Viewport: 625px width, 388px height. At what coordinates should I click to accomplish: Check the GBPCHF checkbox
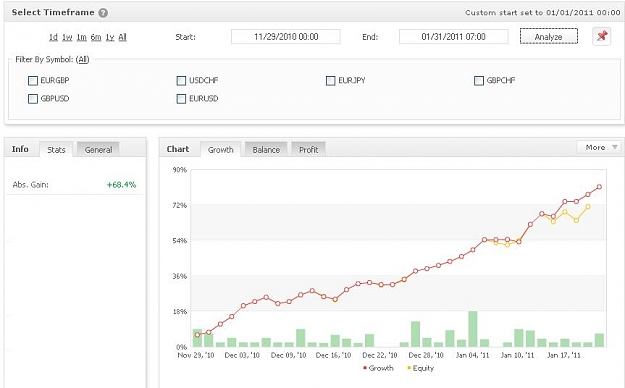point(479,81)
